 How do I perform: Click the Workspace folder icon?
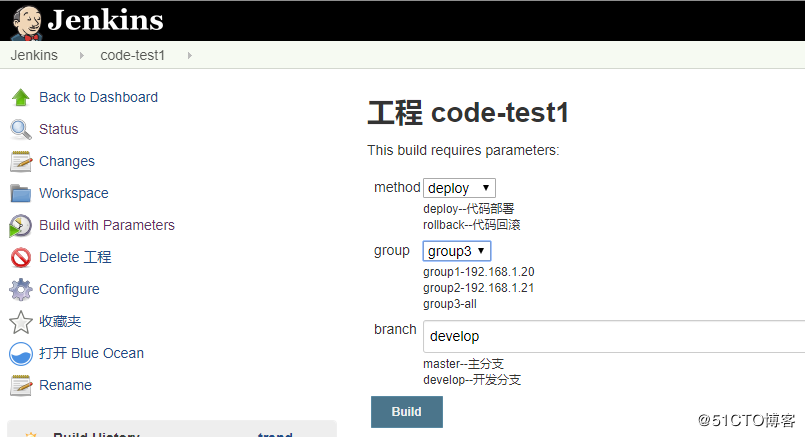(21, 194)
